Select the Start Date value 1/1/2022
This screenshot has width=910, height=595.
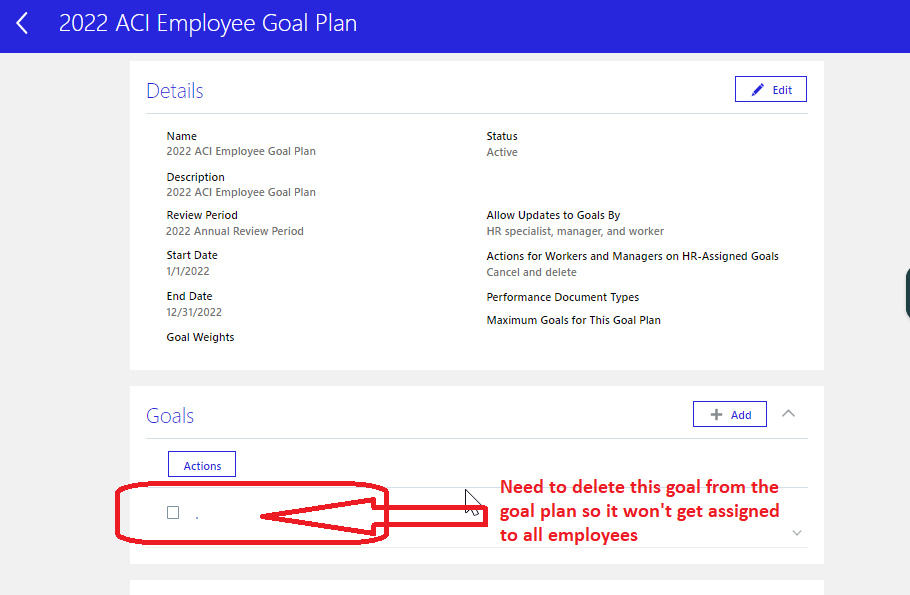(188, 271)
